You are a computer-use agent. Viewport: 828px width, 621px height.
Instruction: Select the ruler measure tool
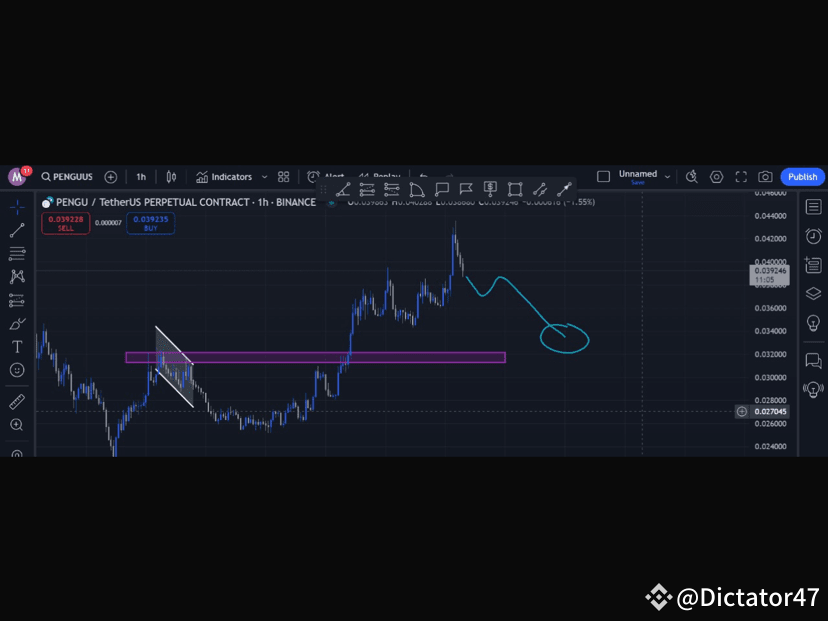17,401
